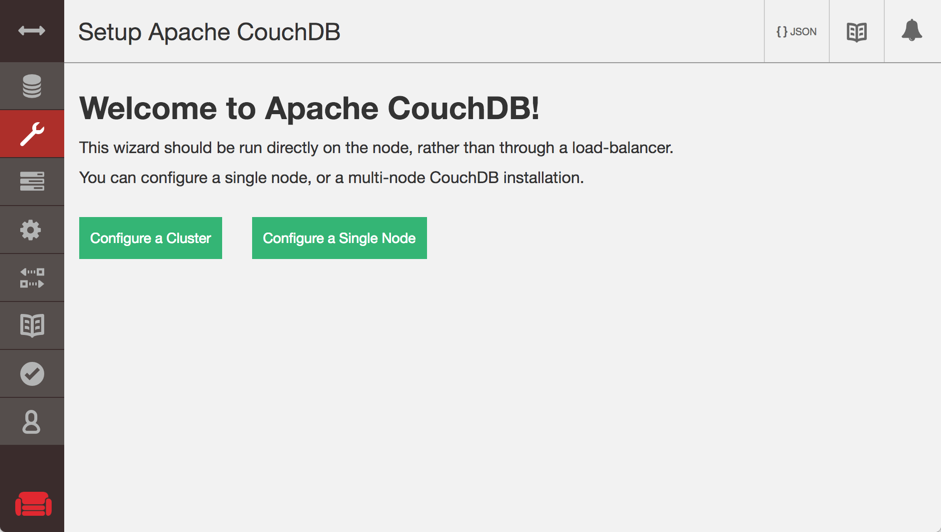Open the JSON view in header

pyautogui.click(x=796, y=32)
